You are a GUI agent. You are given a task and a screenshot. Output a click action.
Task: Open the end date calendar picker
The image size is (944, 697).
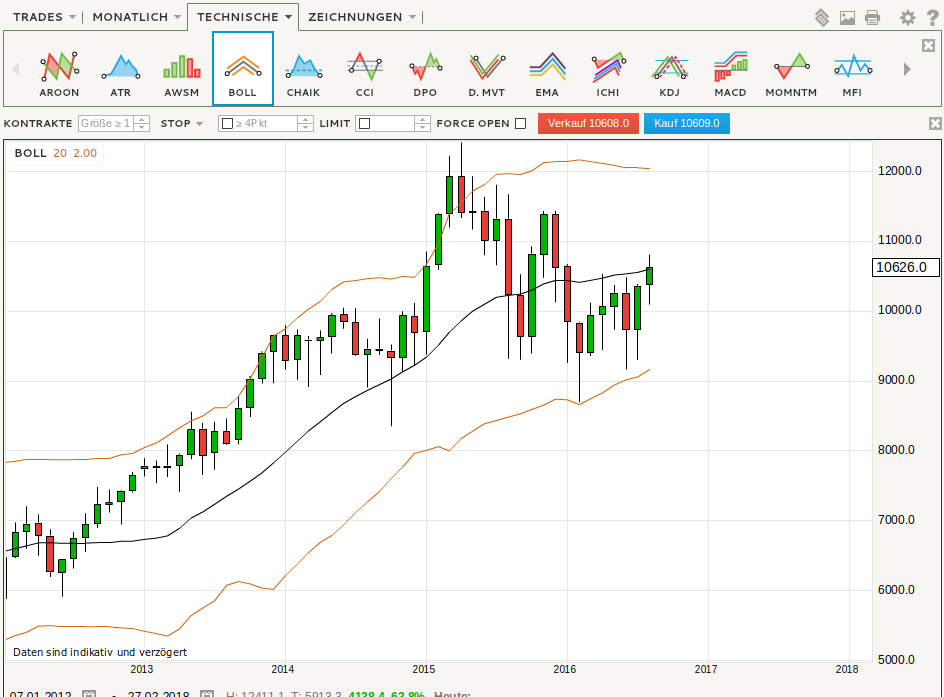206,693
